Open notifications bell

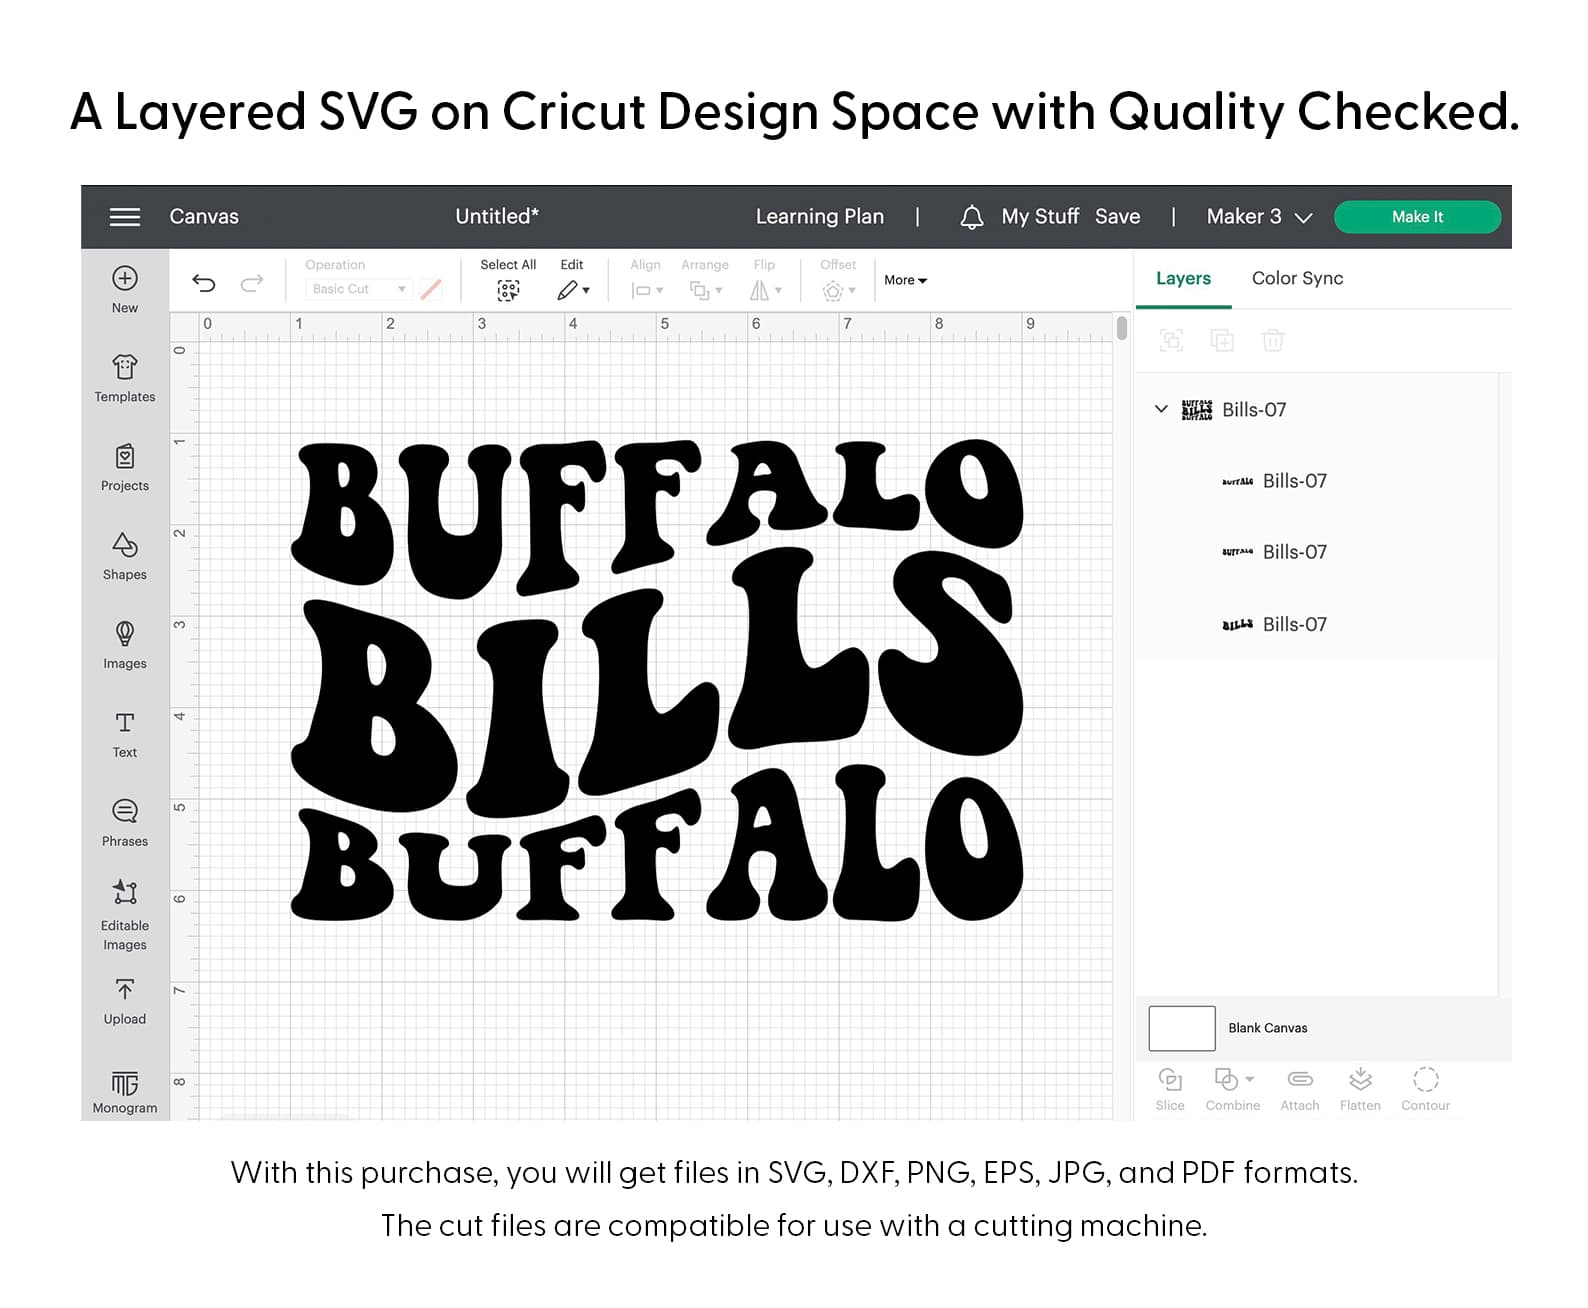[971, 217]
